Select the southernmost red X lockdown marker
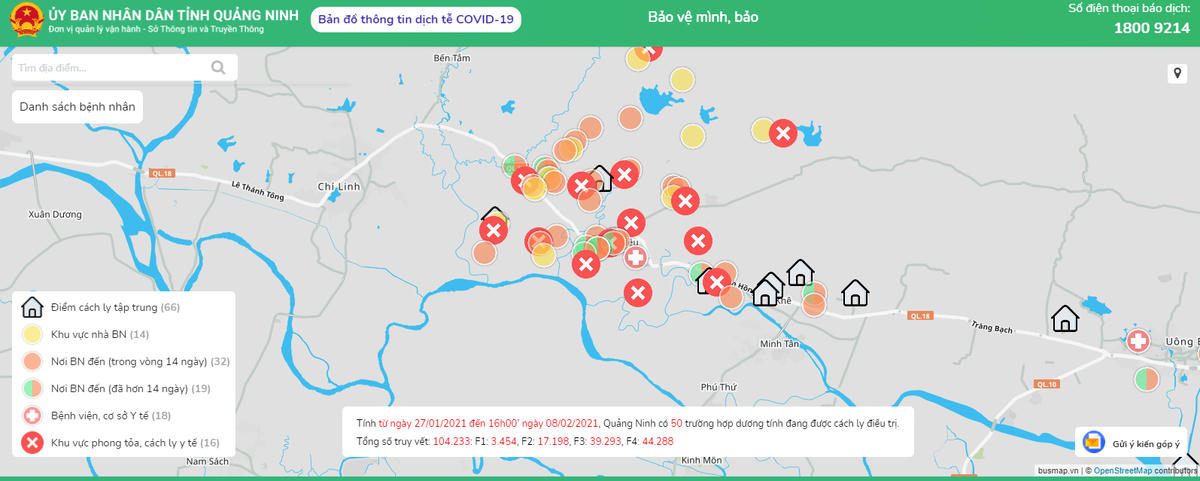Image resolution: width=1200 pixels, height=481 pixels. (x=637, y=293)
